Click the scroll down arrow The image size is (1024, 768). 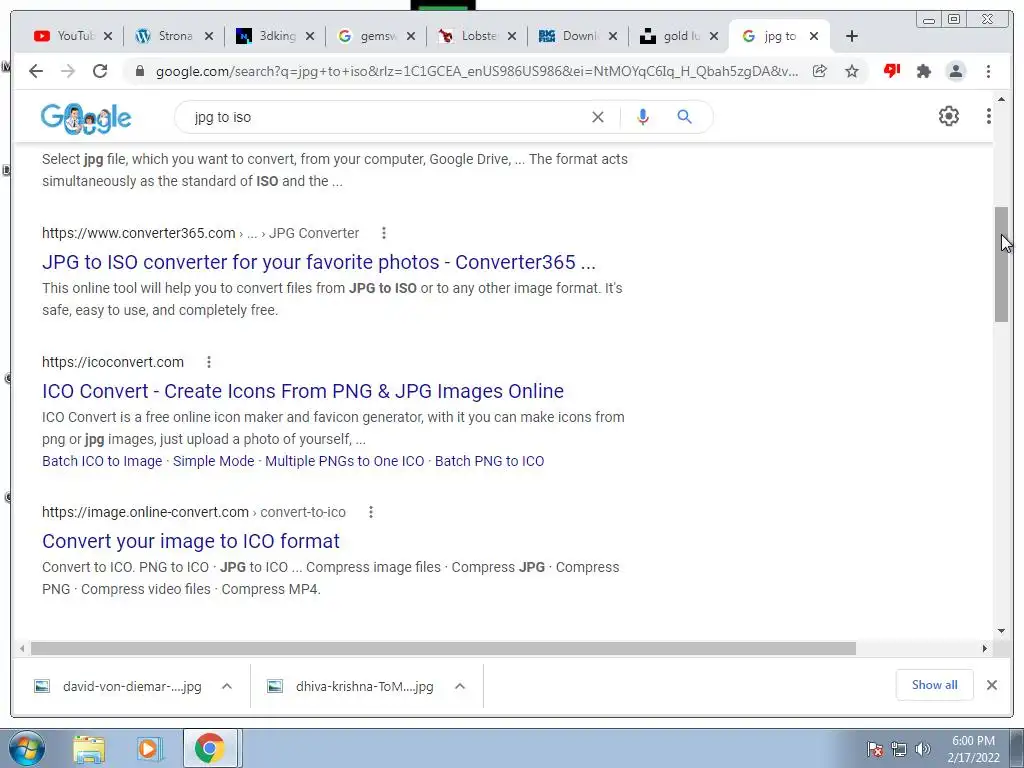pyautogui.click(x=1001, y=631)
